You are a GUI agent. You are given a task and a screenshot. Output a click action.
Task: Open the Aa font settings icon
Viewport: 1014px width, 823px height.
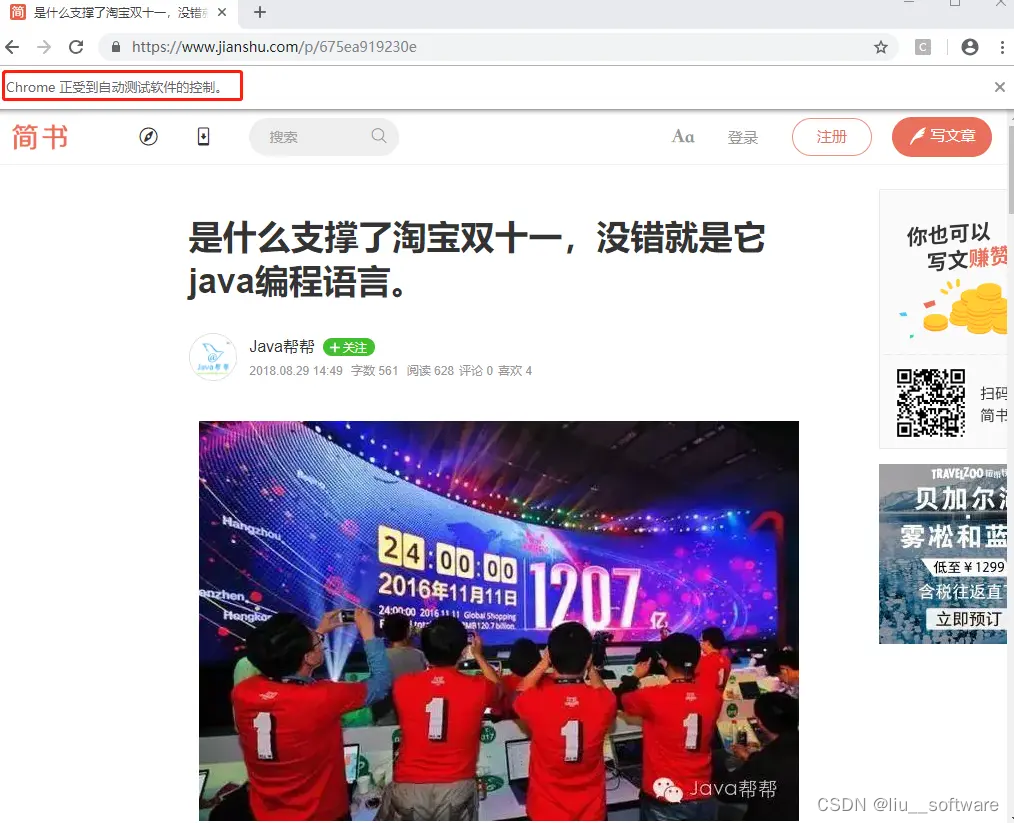683,137
